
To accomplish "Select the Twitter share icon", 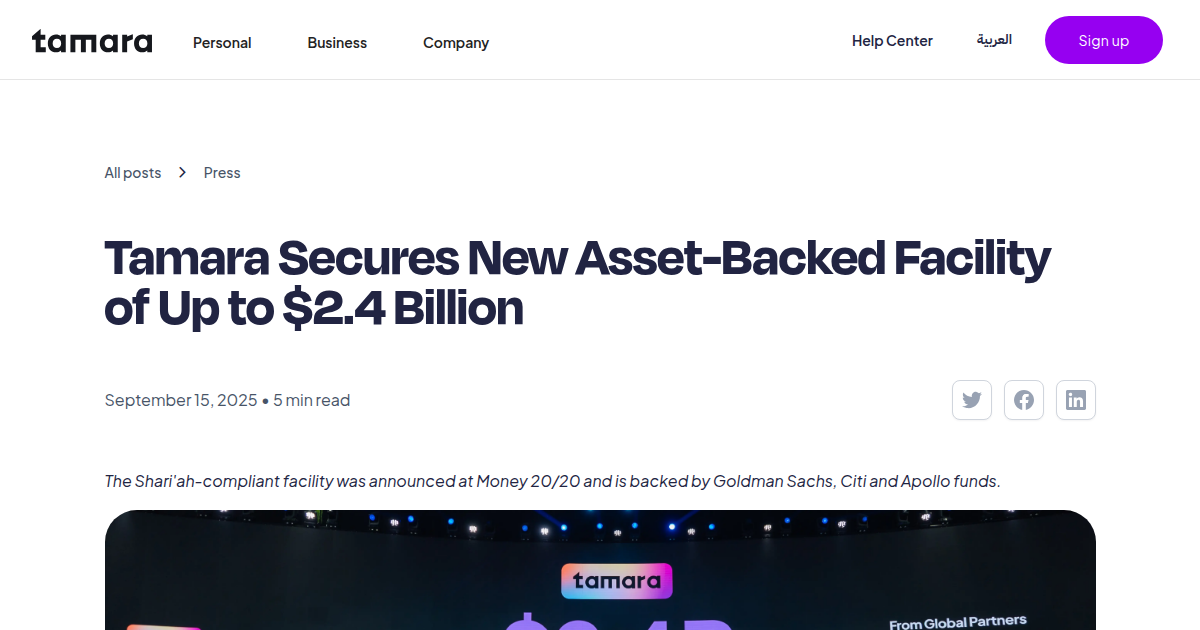I will 971,399.
